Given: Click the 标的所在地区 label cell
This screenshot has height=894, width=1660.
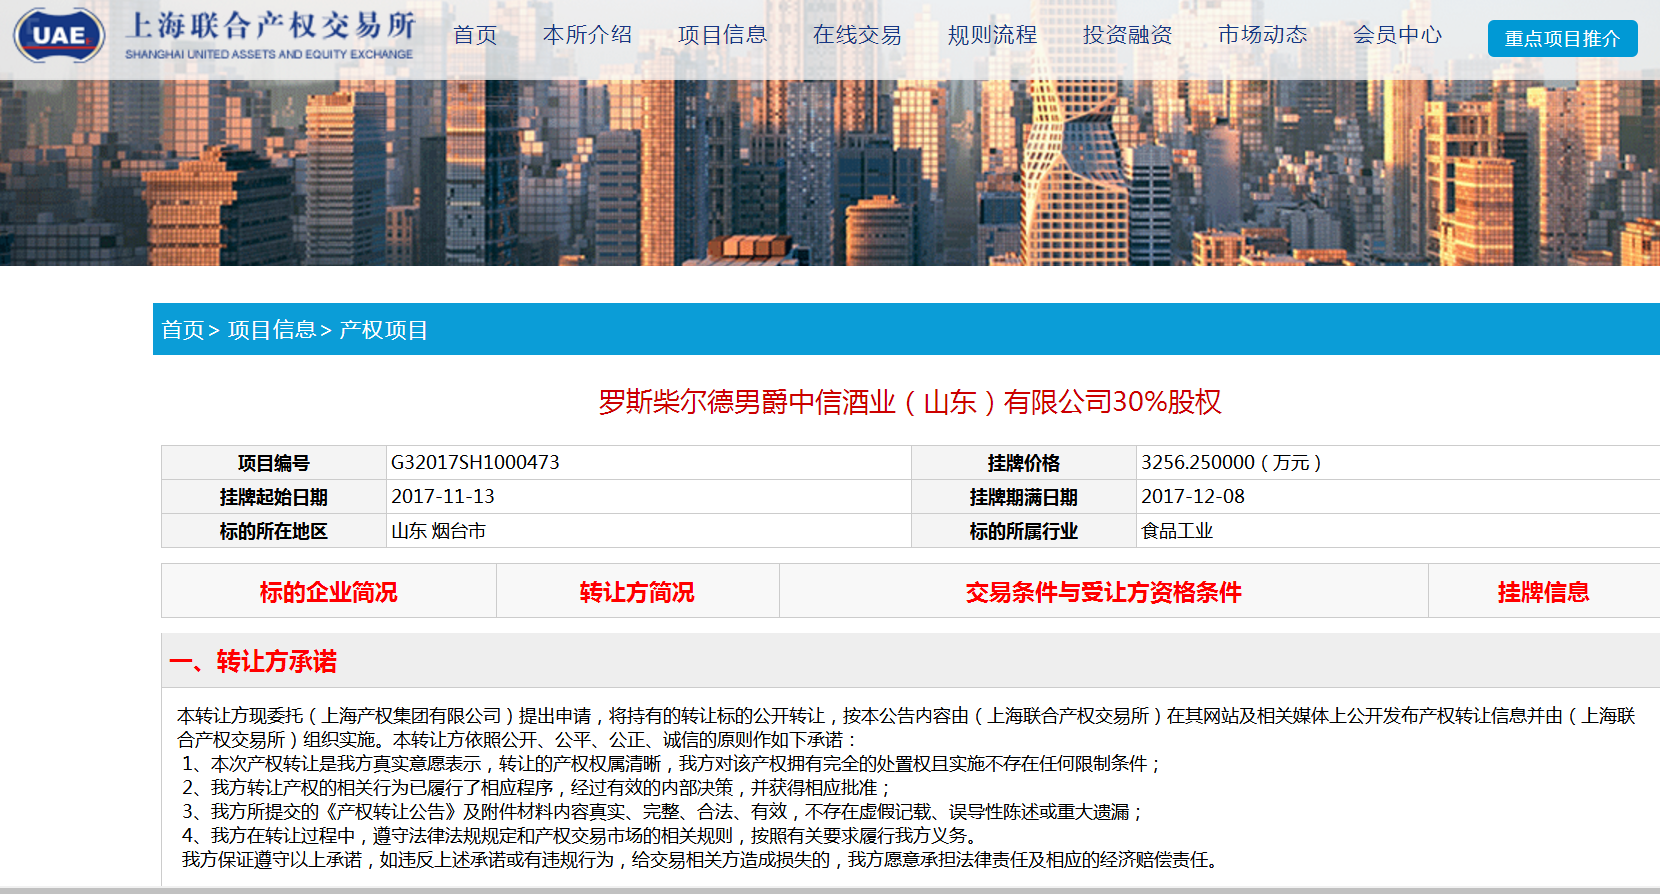Looking at the screenshot, I should tap(274, 531).
